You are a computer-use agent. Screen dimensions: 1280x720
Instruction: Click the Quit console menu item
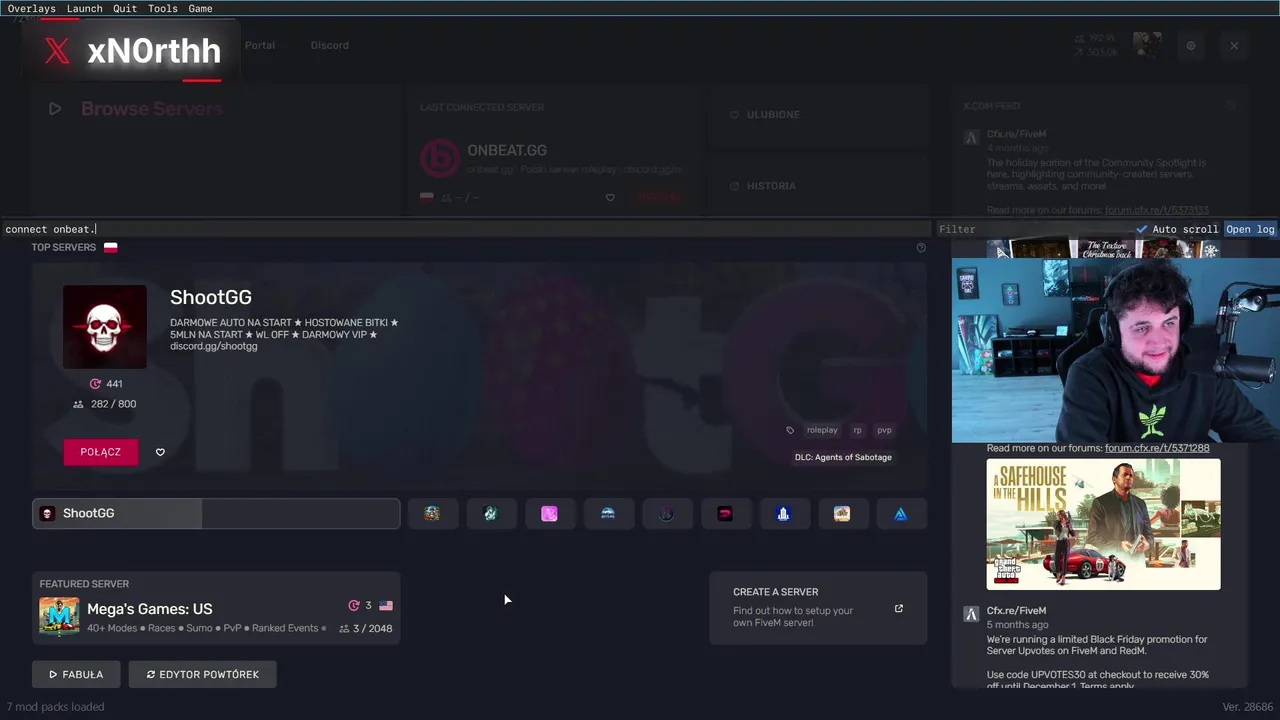coord(125,8)
